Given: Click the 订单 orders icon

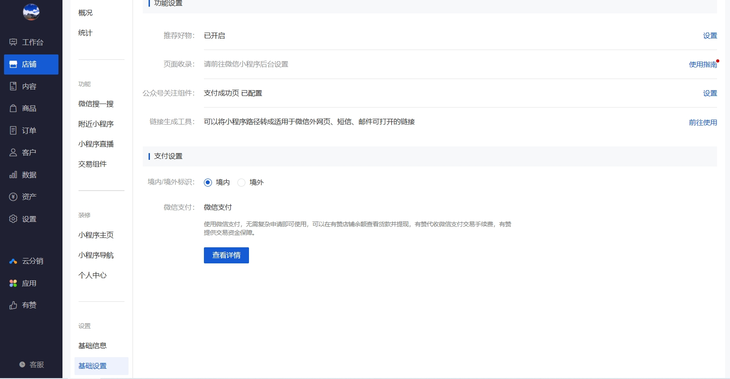Looking at the screenshot, I should (13, 130).
